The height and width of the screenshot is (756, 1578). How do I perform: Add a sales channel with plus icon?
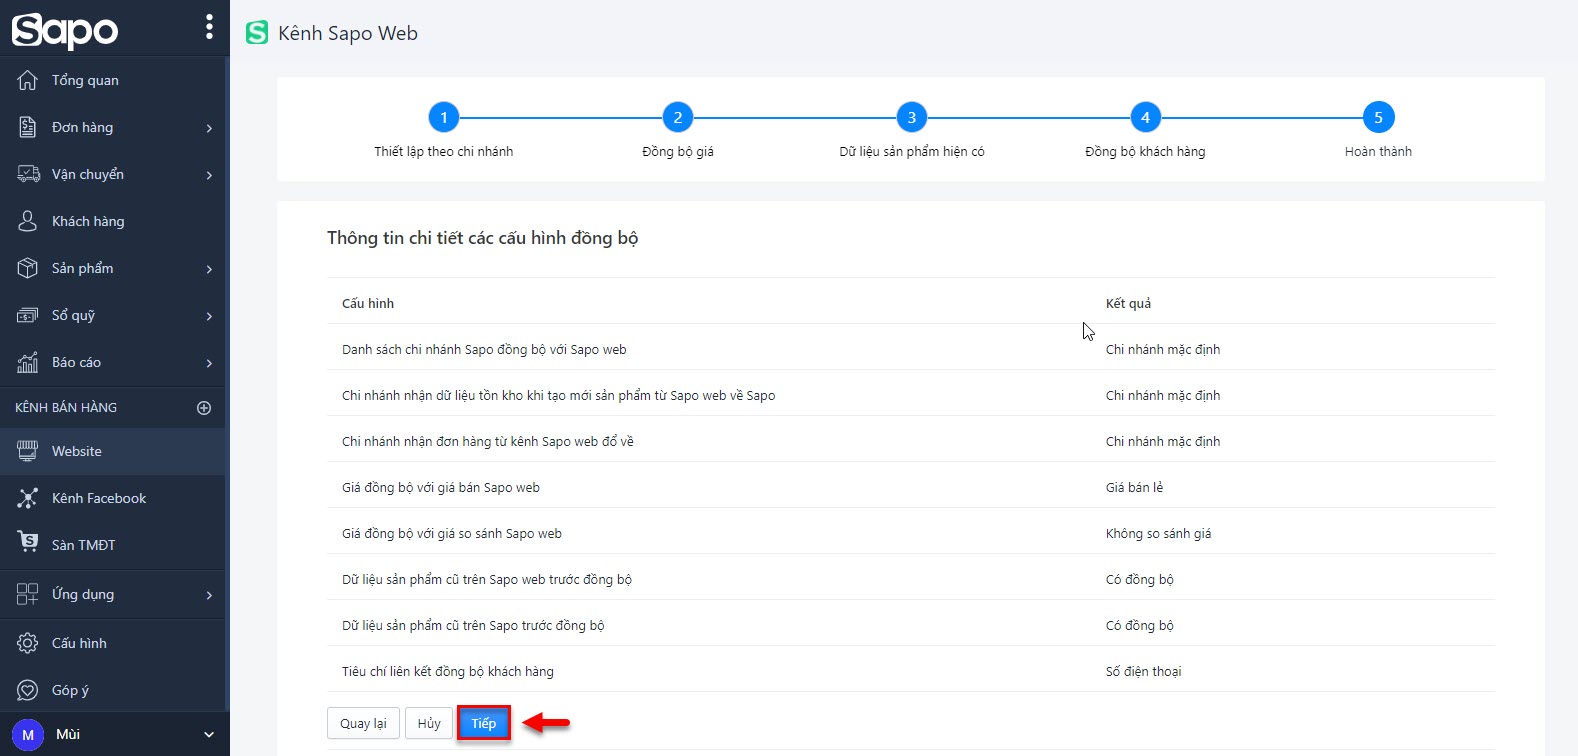tap(204, 408)
